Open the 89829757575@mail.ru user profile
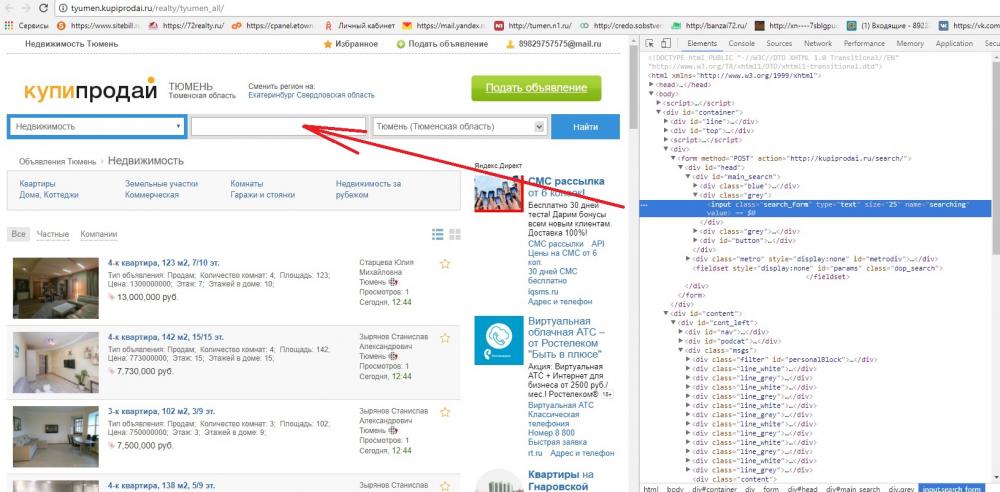 (554, 44)
